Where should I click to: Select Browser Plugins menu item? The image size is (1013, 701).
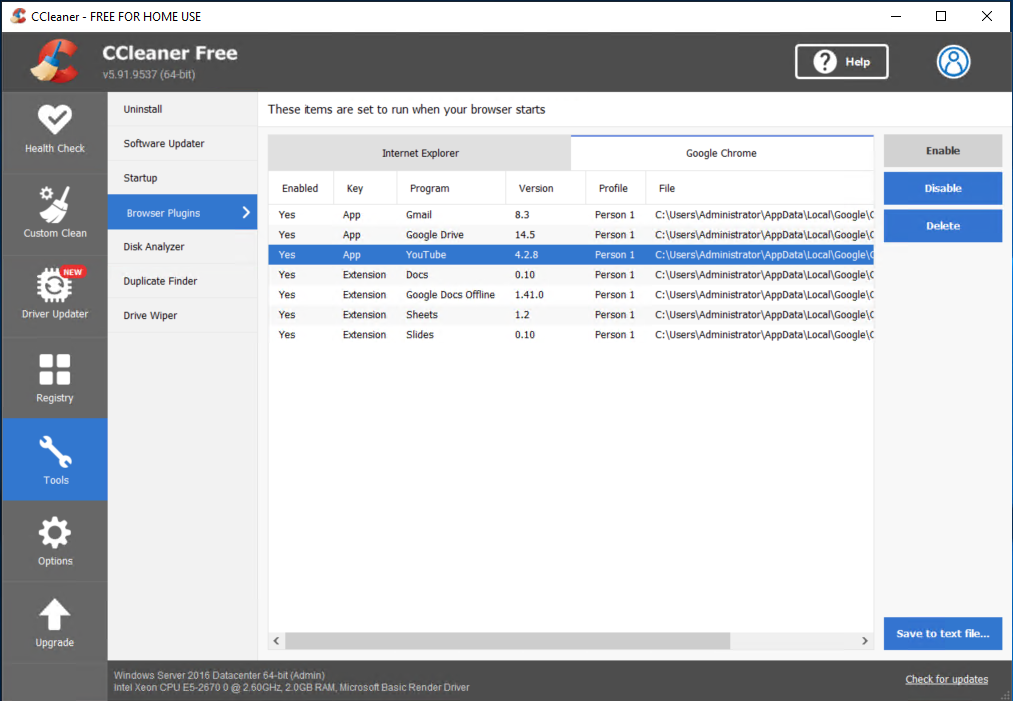182,213
